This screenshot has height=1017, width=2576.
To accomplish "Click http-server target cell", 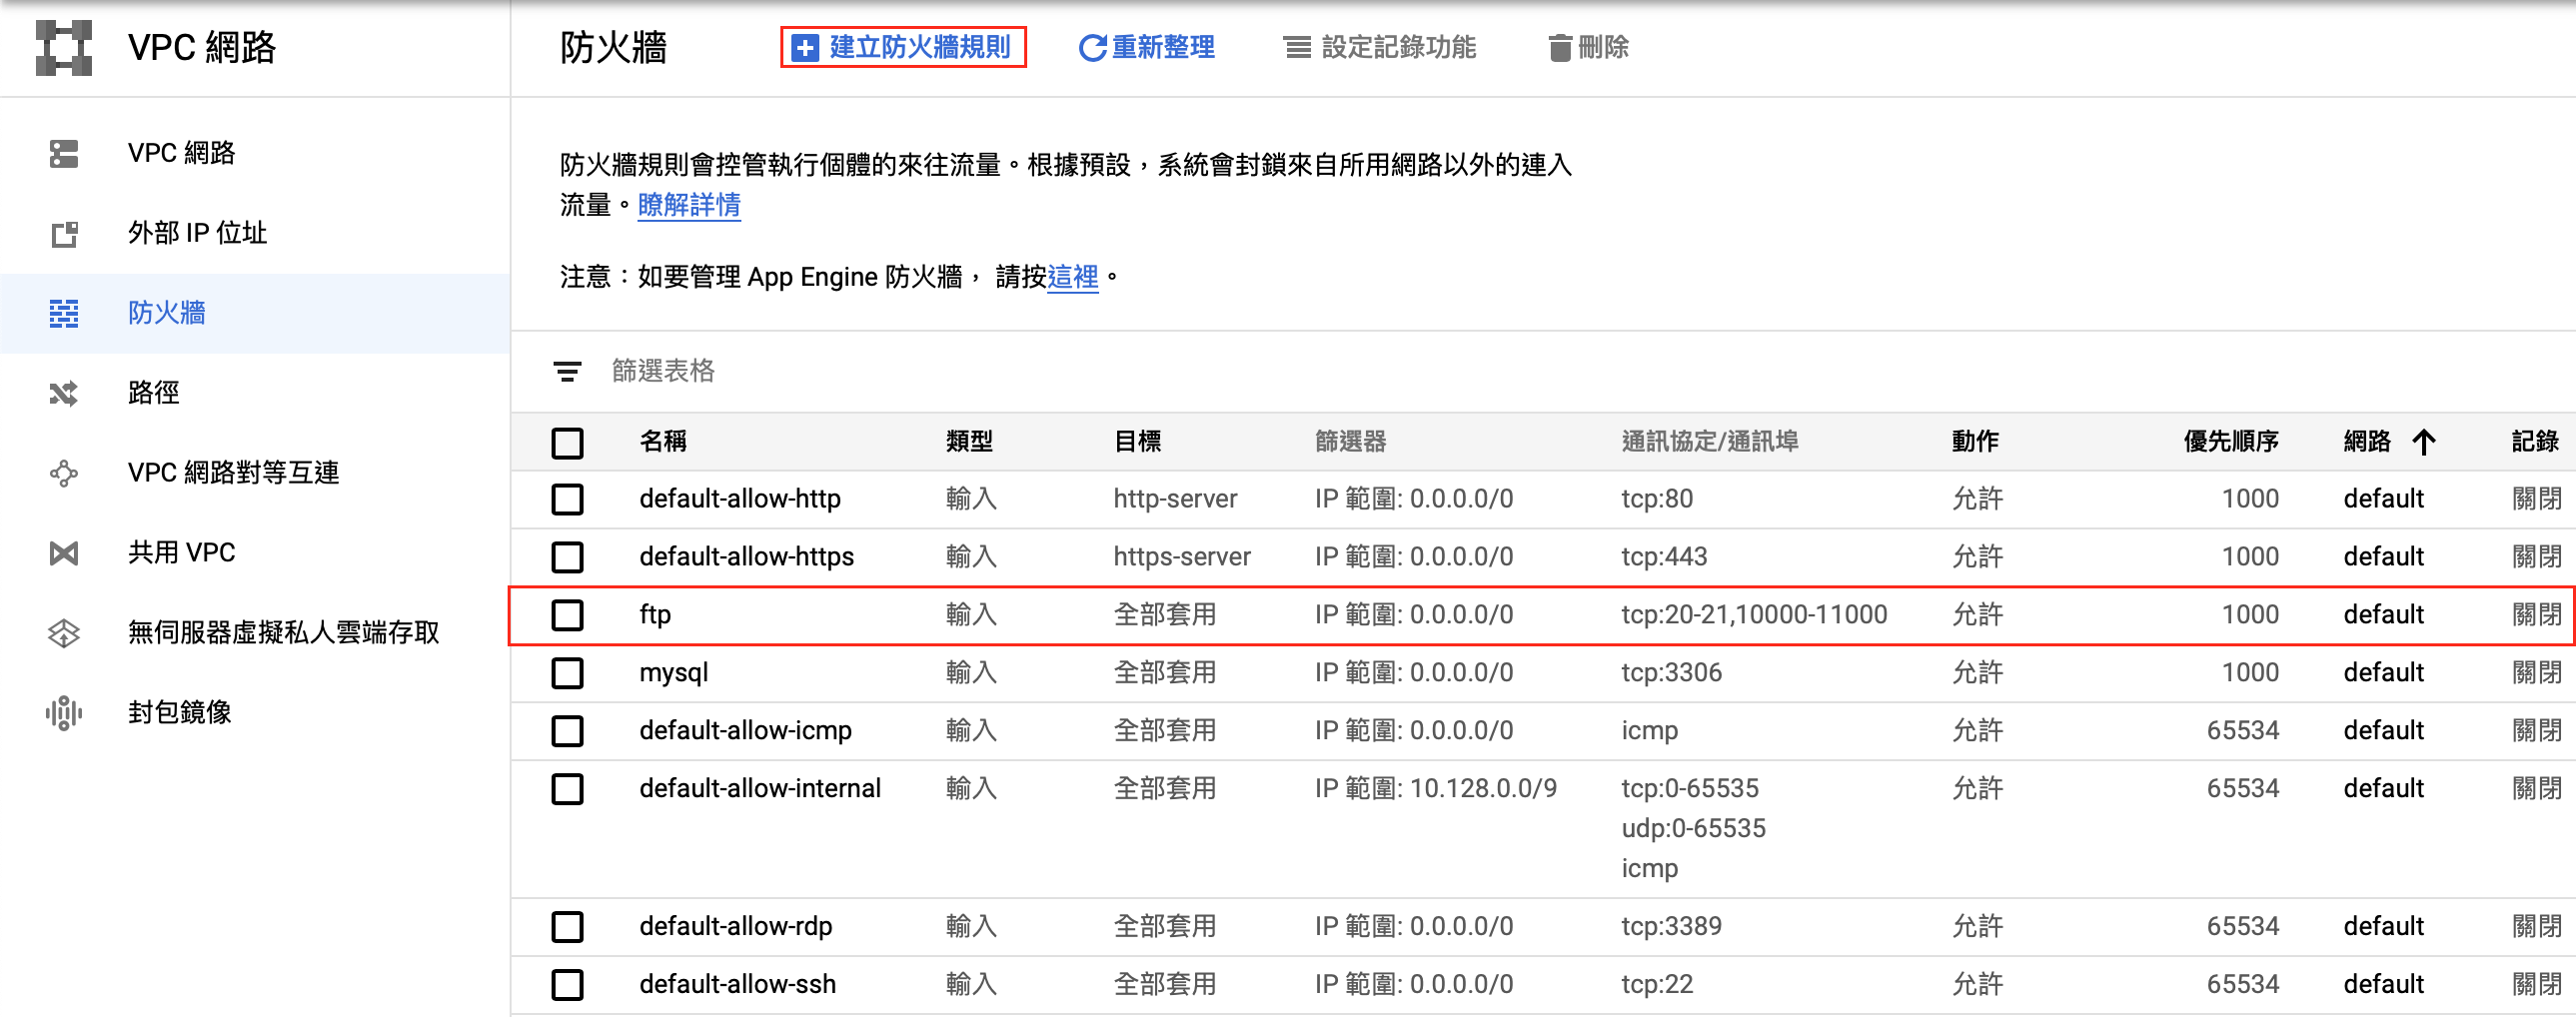I will point(1175,499).
